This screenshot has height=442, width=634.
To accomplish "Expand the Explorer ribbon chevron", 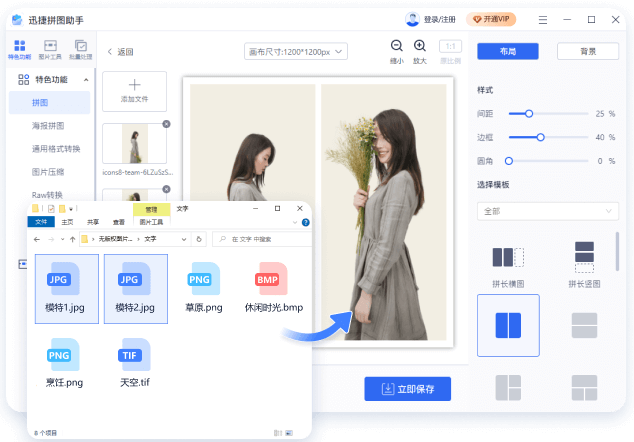I will (295, 222).
